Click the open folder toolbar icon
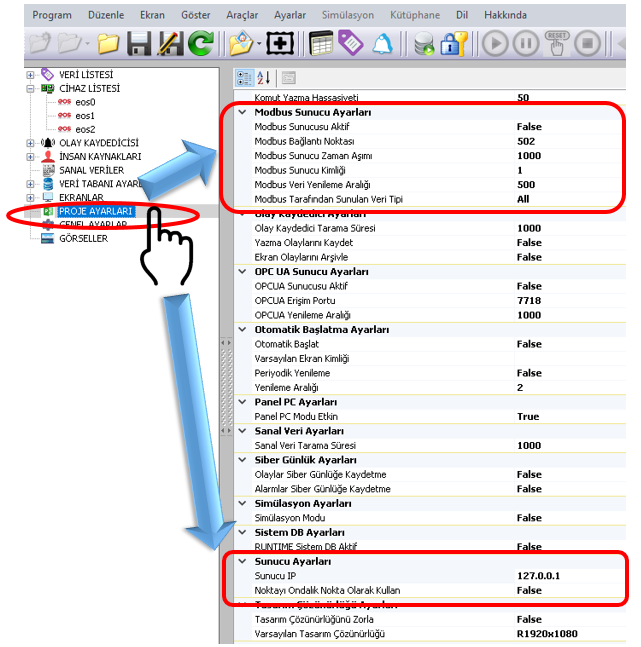Image resolution: width=641 pixels, height=647 pixels. [x=109, y=43]
